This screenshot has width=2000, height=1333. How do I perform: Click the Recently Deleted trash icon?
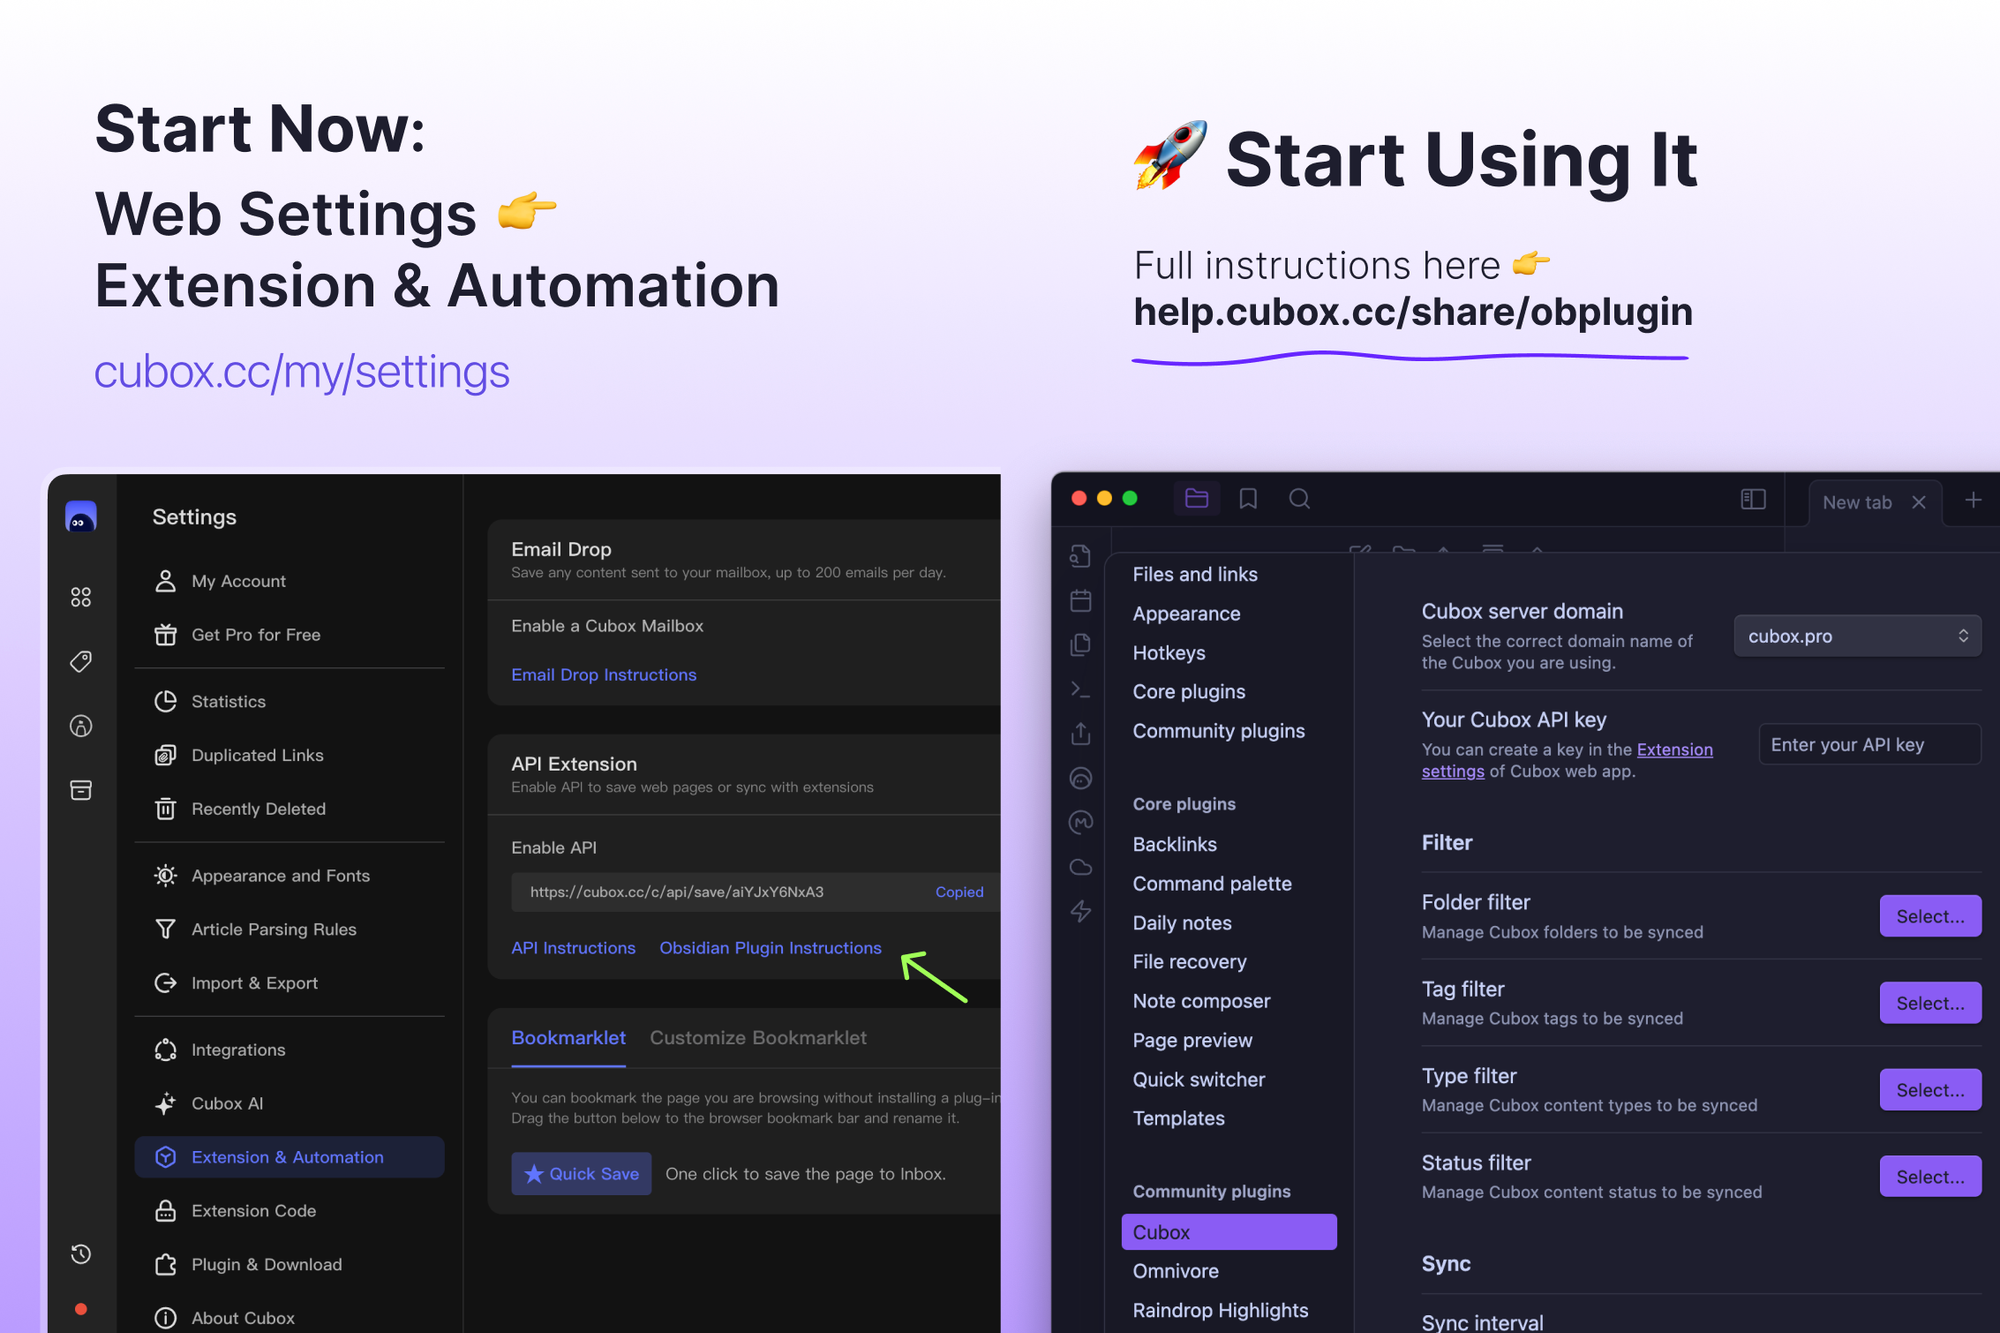(x=166, y=808)
